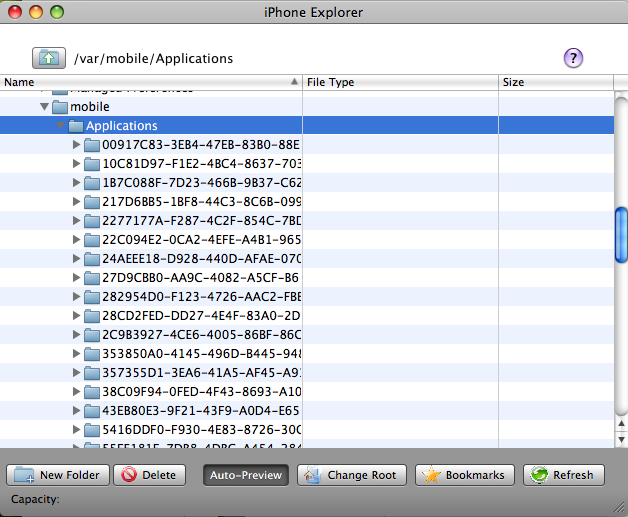Select the 353850A0-4145-496D row text
628x517 pixels.
(x=201, y=354)
